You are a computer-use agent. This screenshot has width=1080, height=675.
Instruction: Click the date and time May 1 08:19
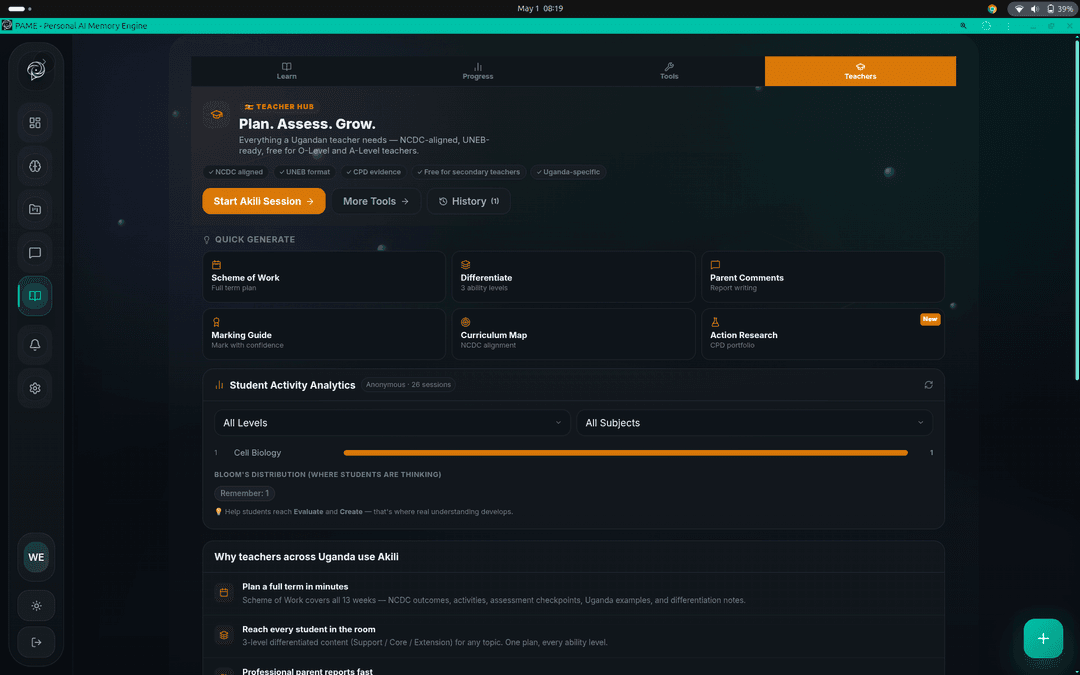click(x=540, y=9)
